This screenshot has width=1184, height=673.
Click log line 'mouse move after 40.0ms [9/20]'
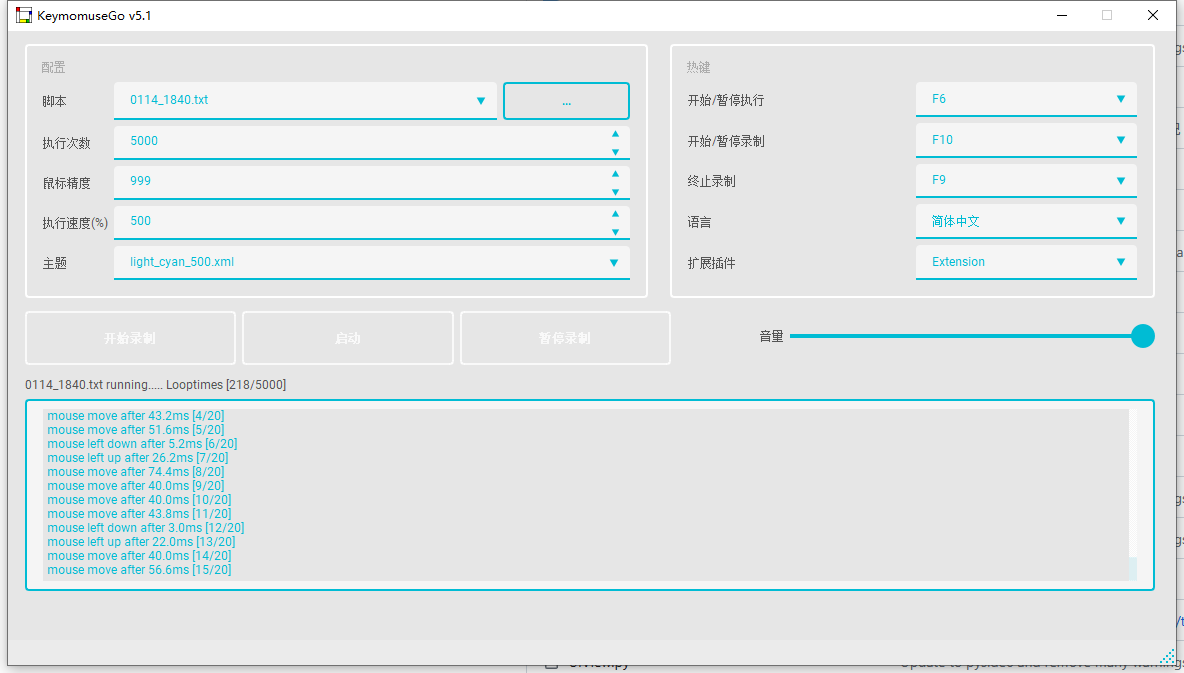point(136,486)
